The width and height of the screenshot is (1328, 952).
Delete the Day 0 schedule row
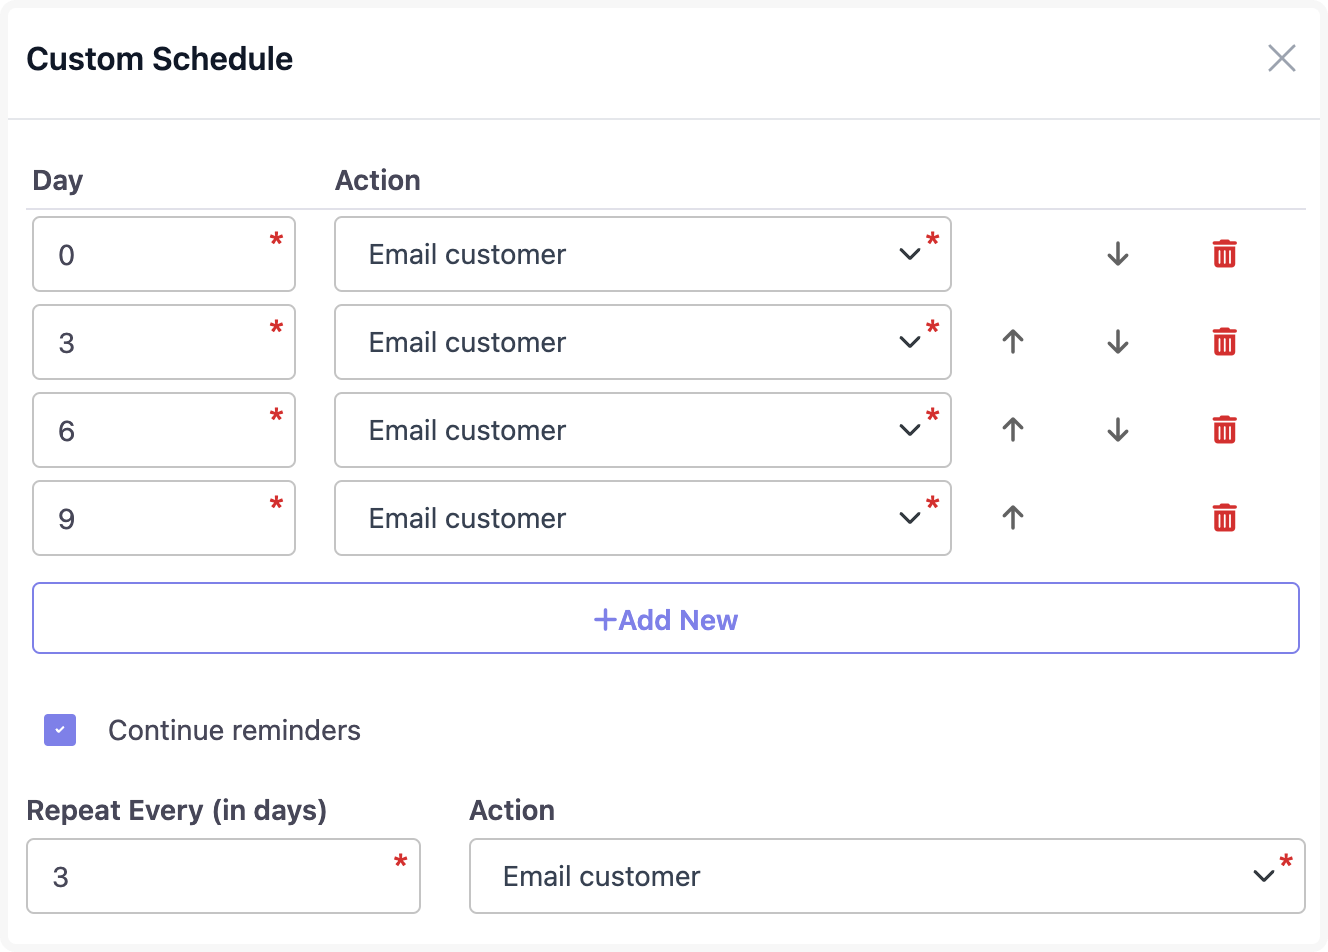pos(1224,254)
